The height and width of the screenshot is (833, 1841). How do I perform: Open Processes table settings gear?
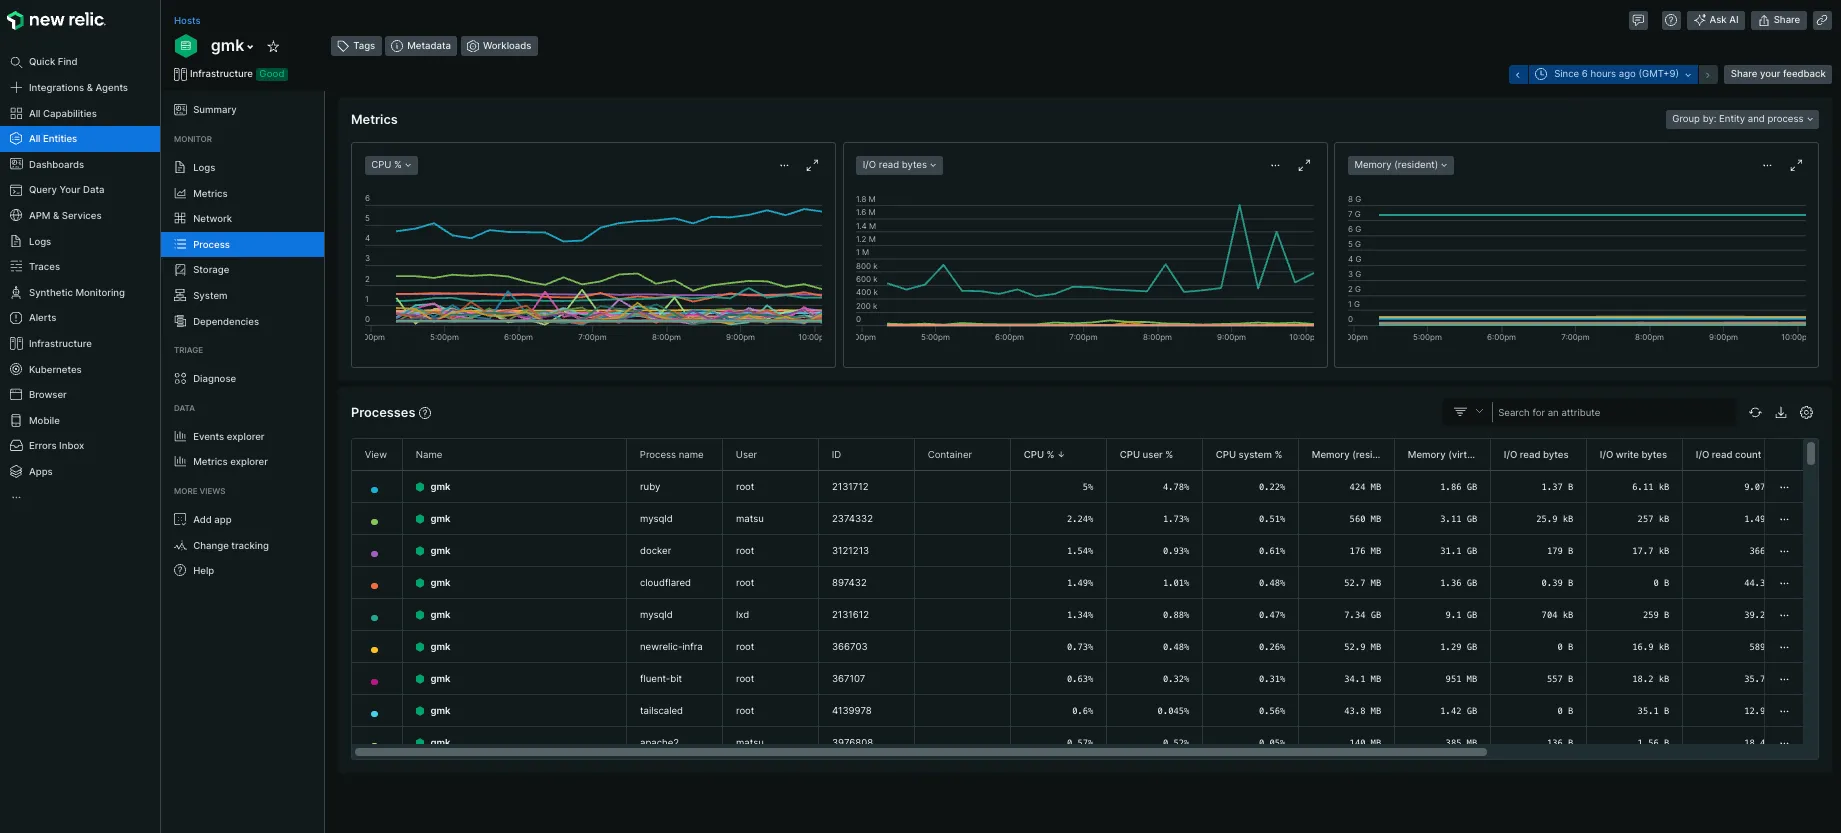[x=1806, y=413]
